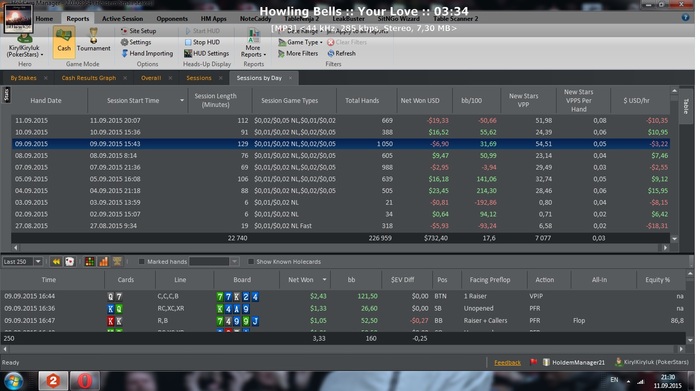Viewport: 700px width, 391px height.
Task: Switch to the By Stakes report tab
Action: coord(23,78)
